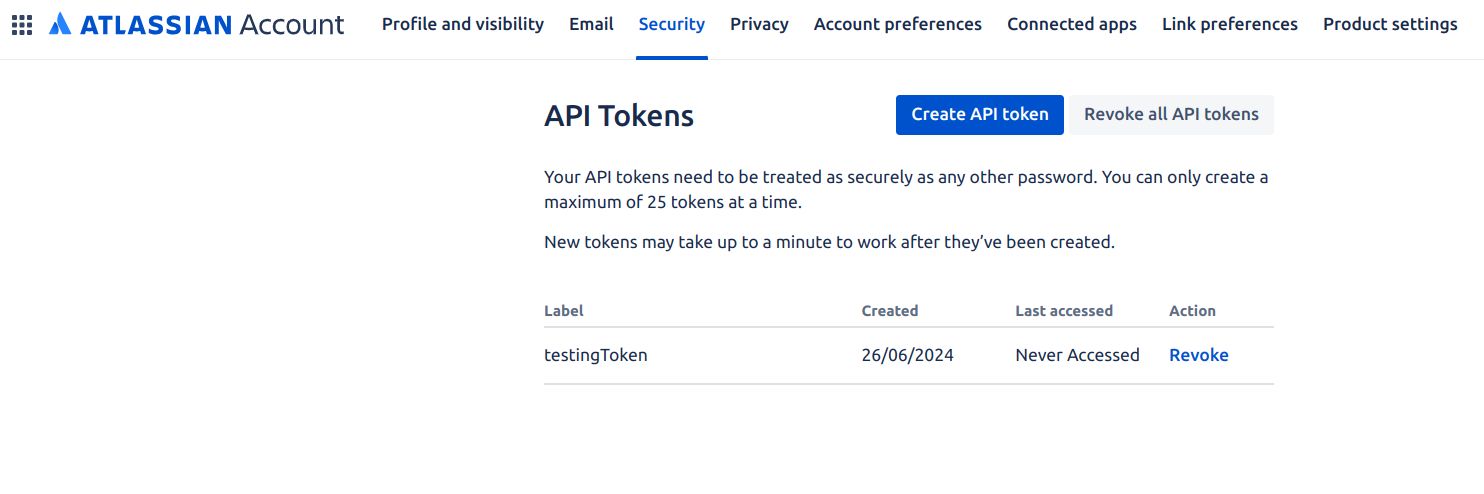
Task: Click the Action column header
Action: click(1192, 311)
